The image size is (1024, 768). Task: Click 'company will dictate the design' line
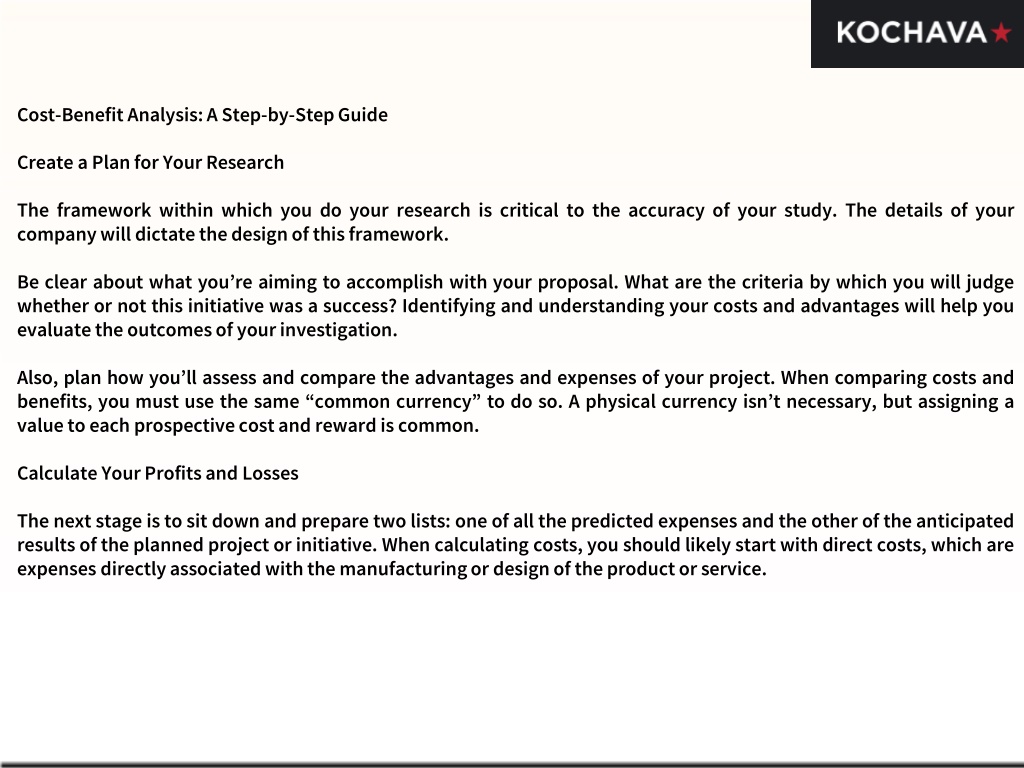pyautogui.click(x=232, y=234)
